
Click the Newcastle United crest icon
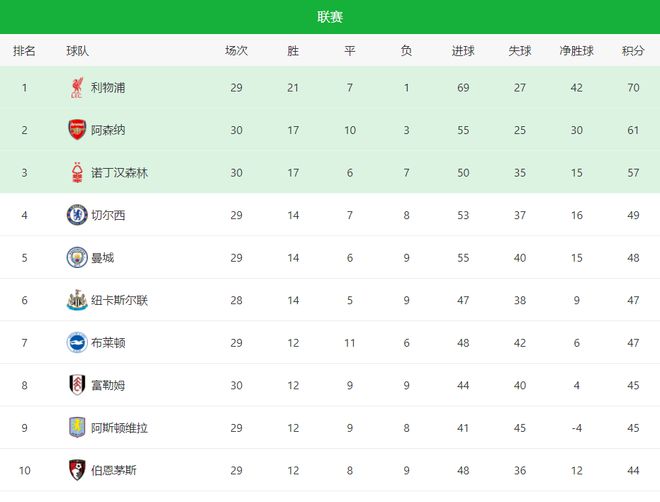point(77,300)
